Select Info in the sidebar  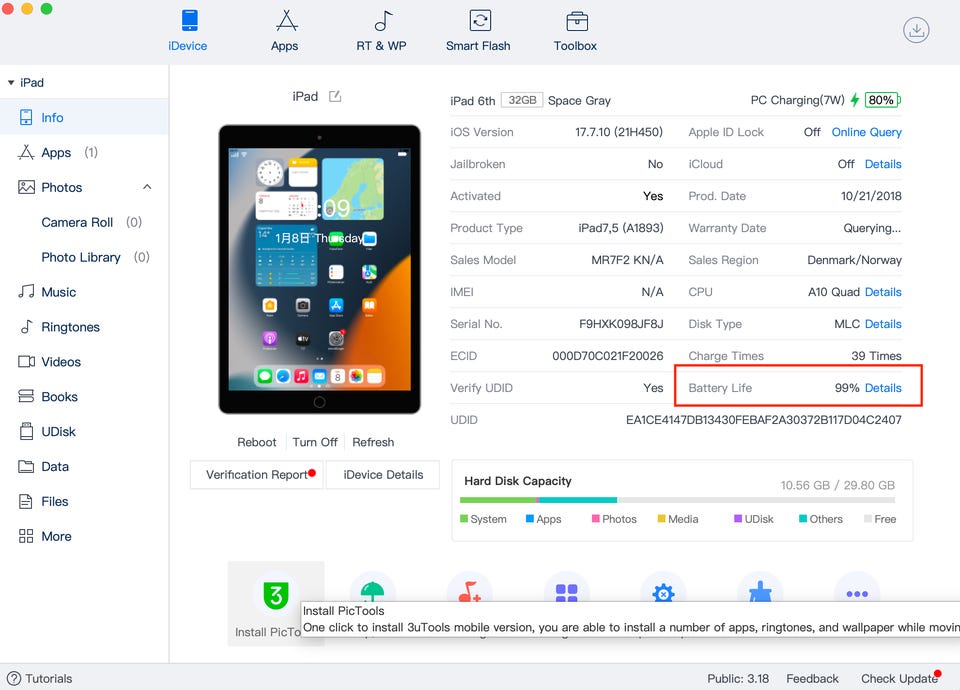84,118
